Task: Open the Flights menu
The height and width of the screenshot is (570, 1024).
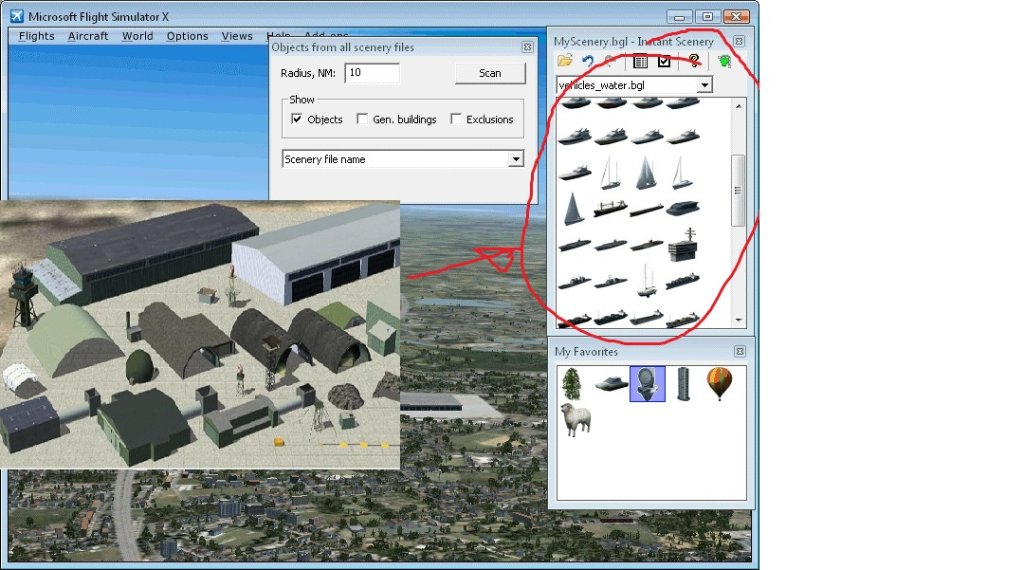Action: (x=37, y=36)
